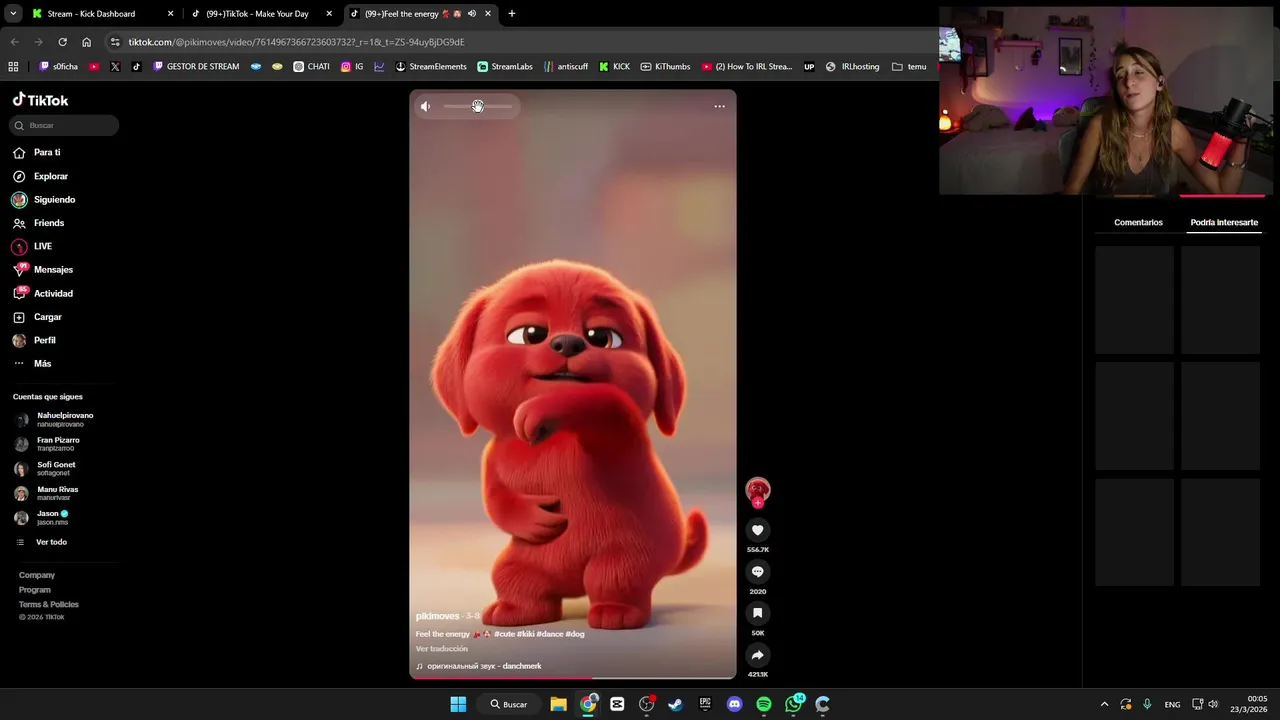Open the Sofi Gonet followed account
The image size is (1280, 720).
tap(56, 468)
